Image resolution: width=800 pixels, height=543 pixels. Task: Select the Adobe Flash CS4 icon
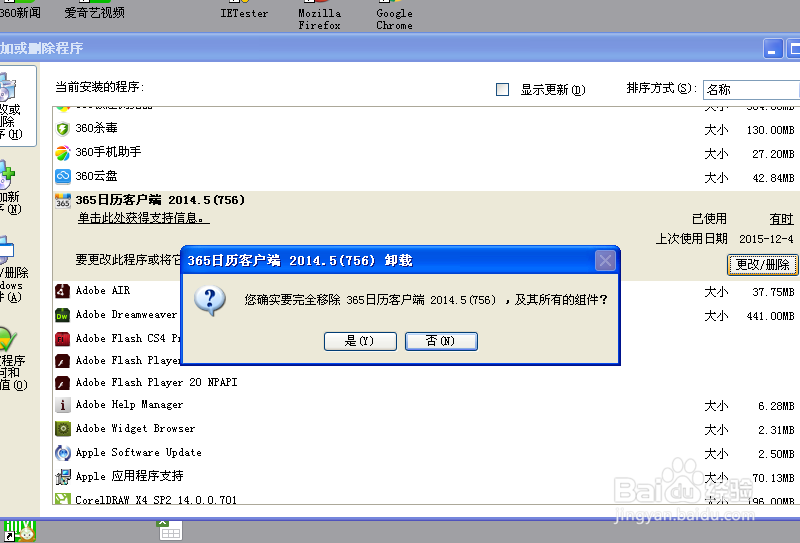[x=63, y=338]
